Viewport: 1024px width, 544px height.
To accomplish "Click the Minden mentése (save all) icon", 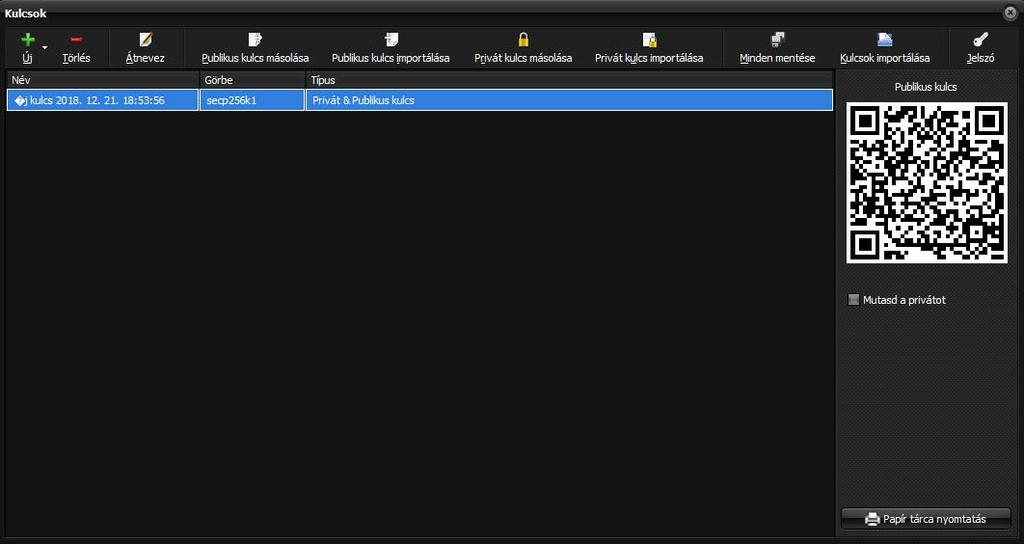I will (777, 40).
